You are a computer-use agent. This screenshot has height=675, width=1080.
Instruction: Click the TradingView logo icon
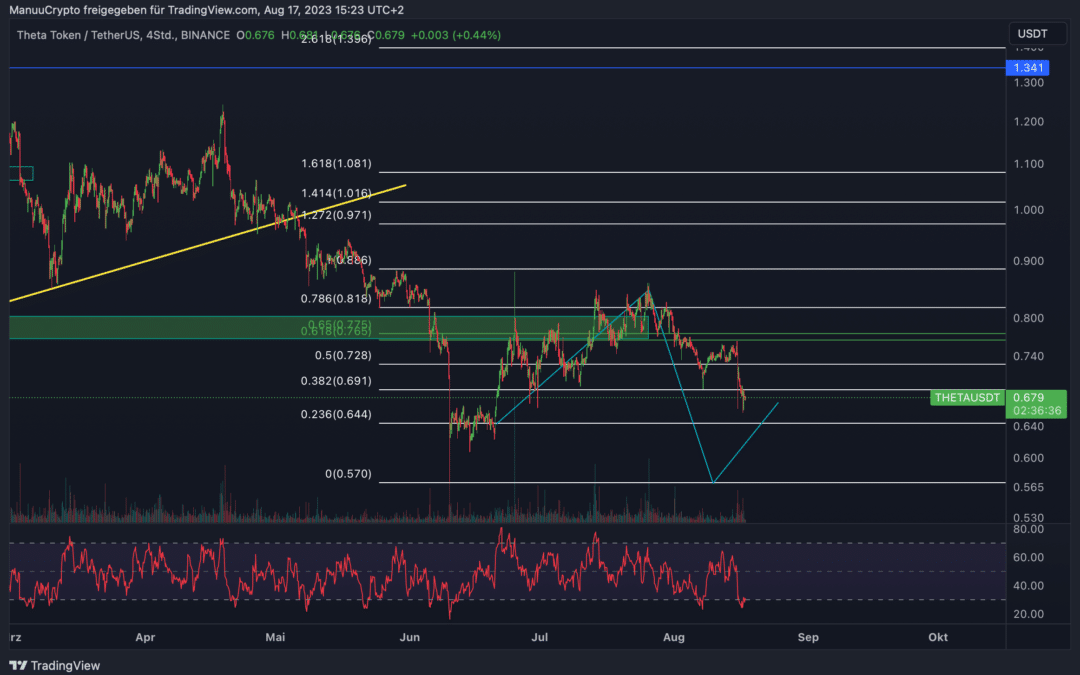(18, 665)
